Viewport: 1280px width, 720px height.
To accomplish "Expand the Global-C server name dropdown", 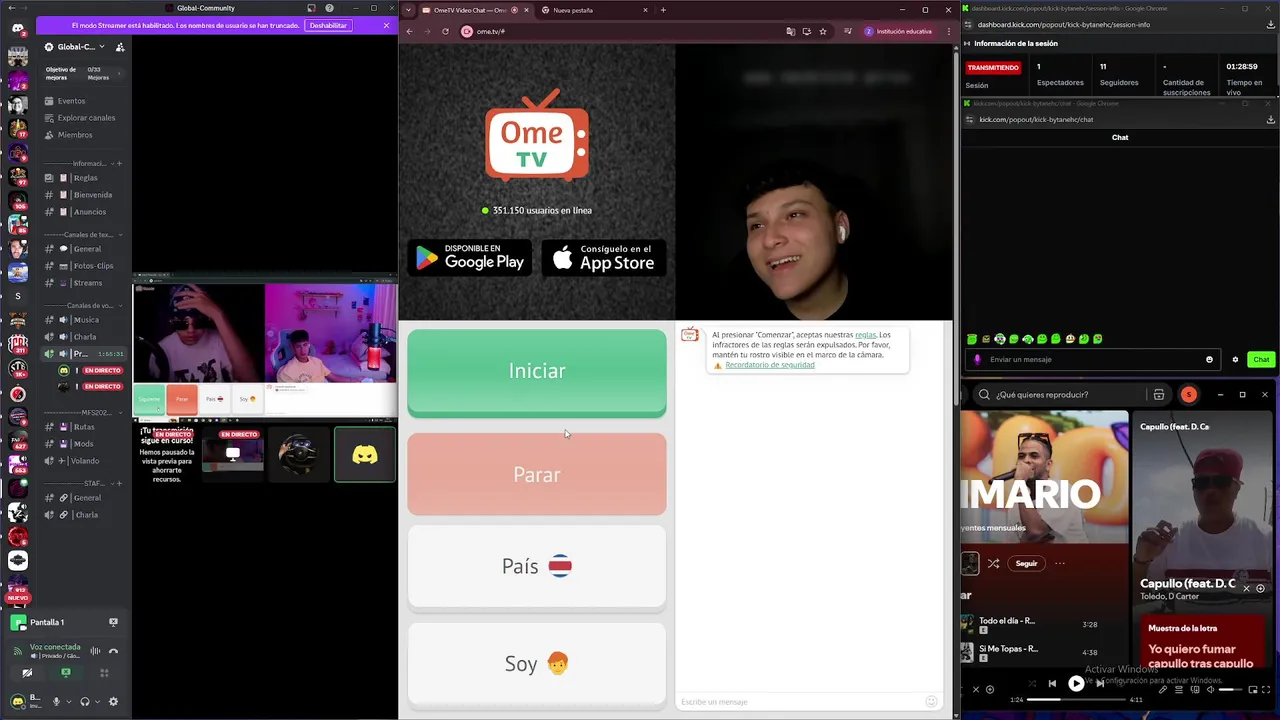I will point(103,47).
